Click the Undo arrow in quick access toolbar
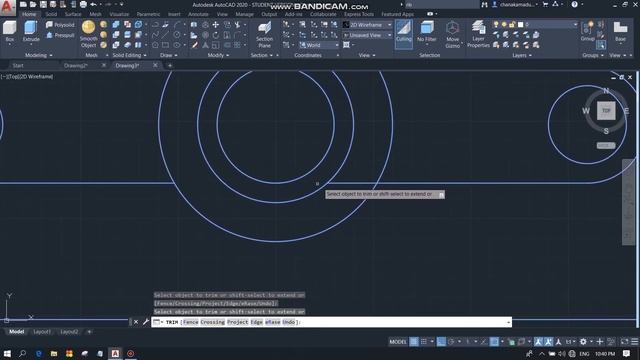Viewport: 640px width, 360px height. pos(93,4)
